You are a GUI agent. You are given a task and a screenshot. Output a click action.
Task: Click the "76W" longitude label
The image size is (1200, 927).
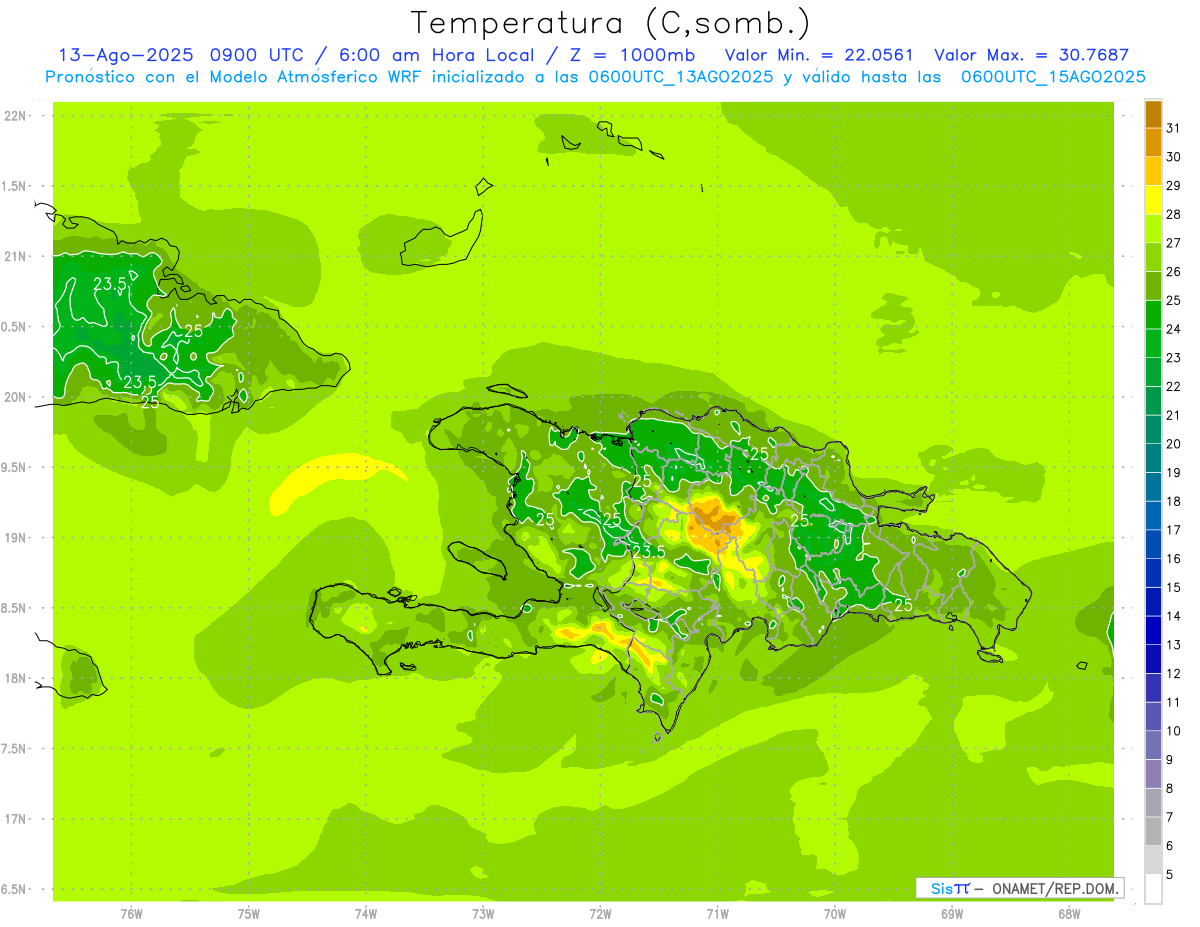[131, 914]
